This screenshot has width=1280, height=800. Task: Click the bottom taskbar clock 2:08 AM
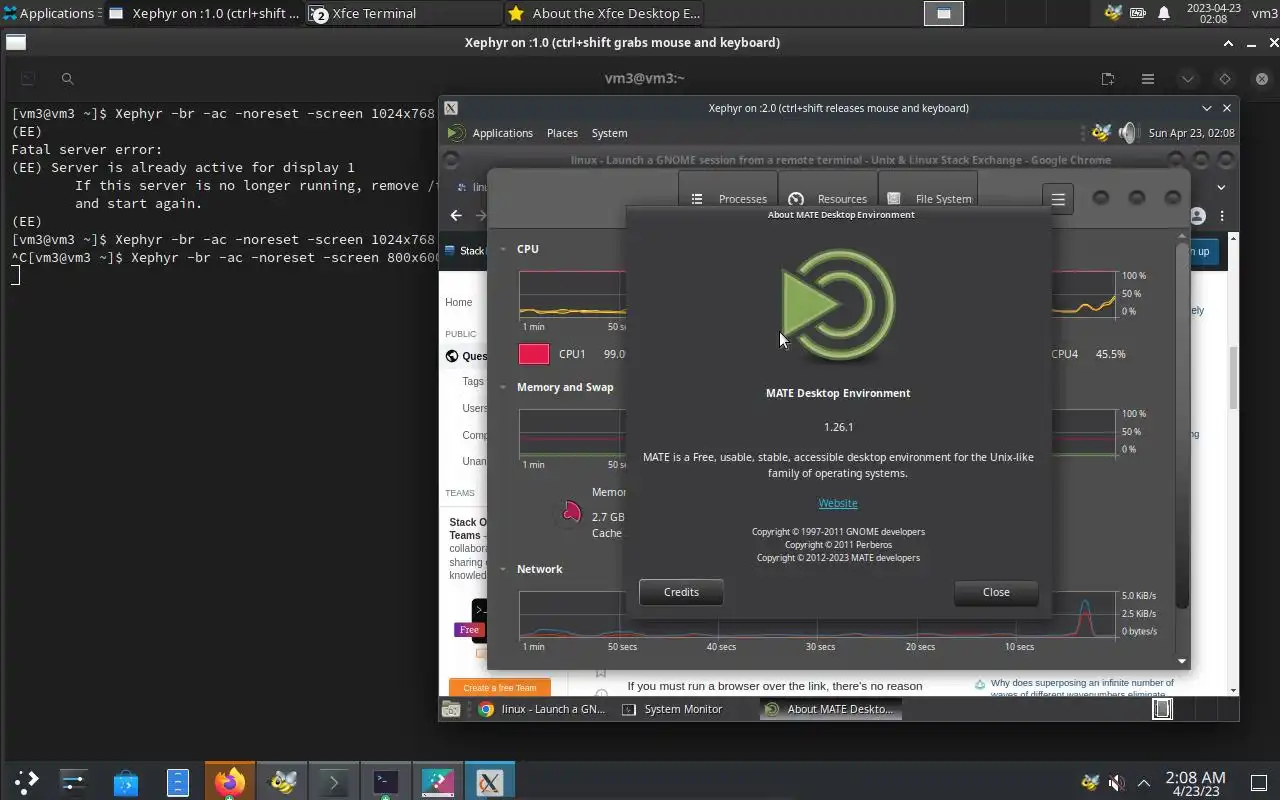tap(1195, 782)
